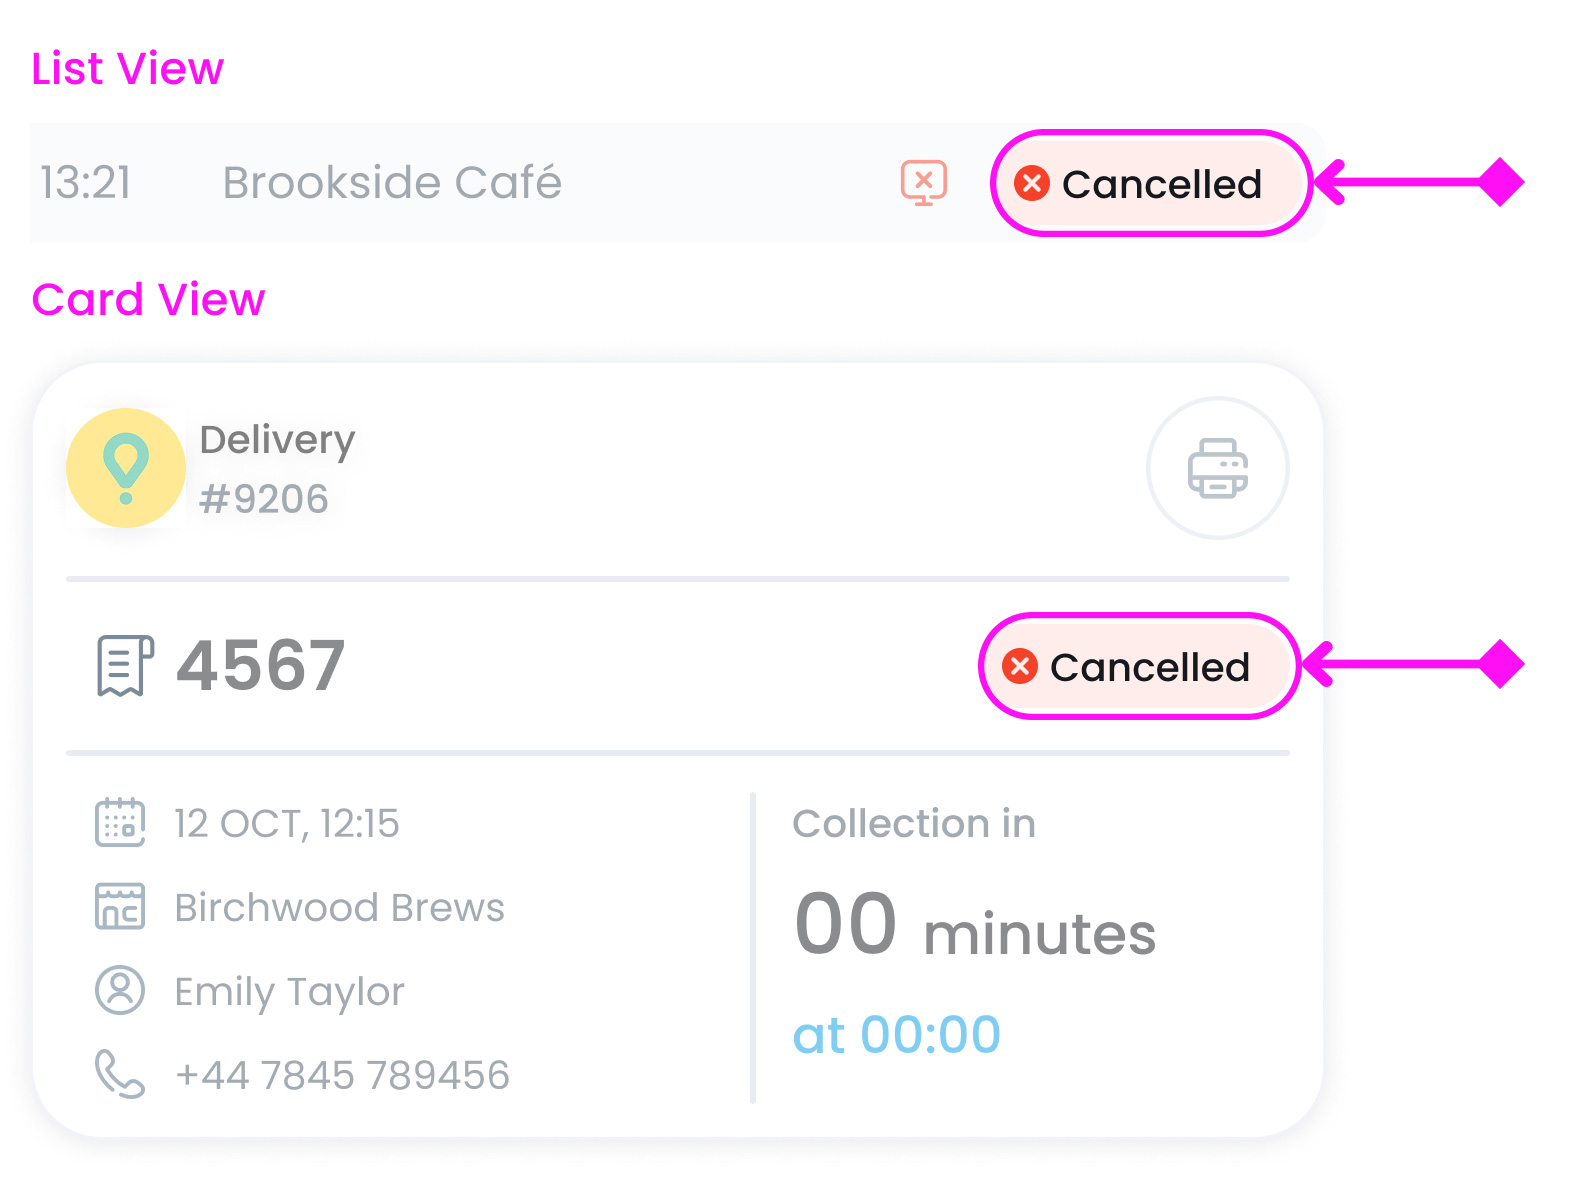This screenshot has height=1188, width=1572.
Task: Click the red X inside list Cancelled badge
Action: 1032,183
